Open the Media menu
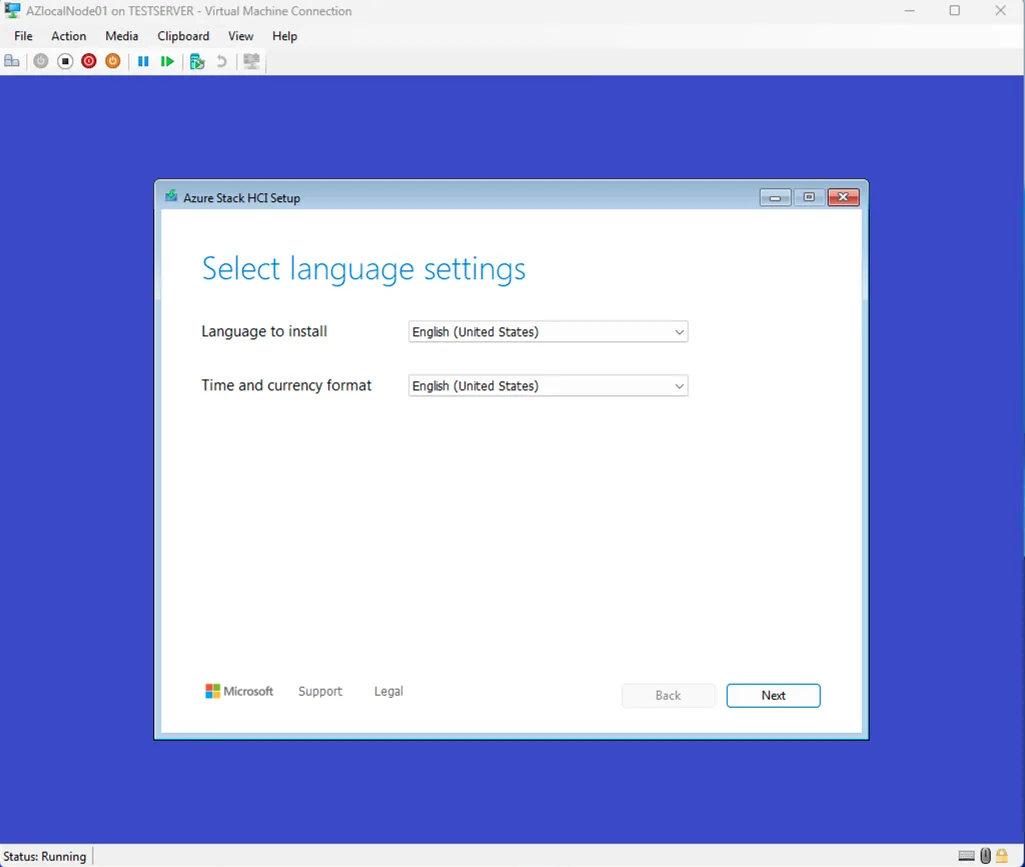This screenshot has width=1025, height=867. point(122,36)
